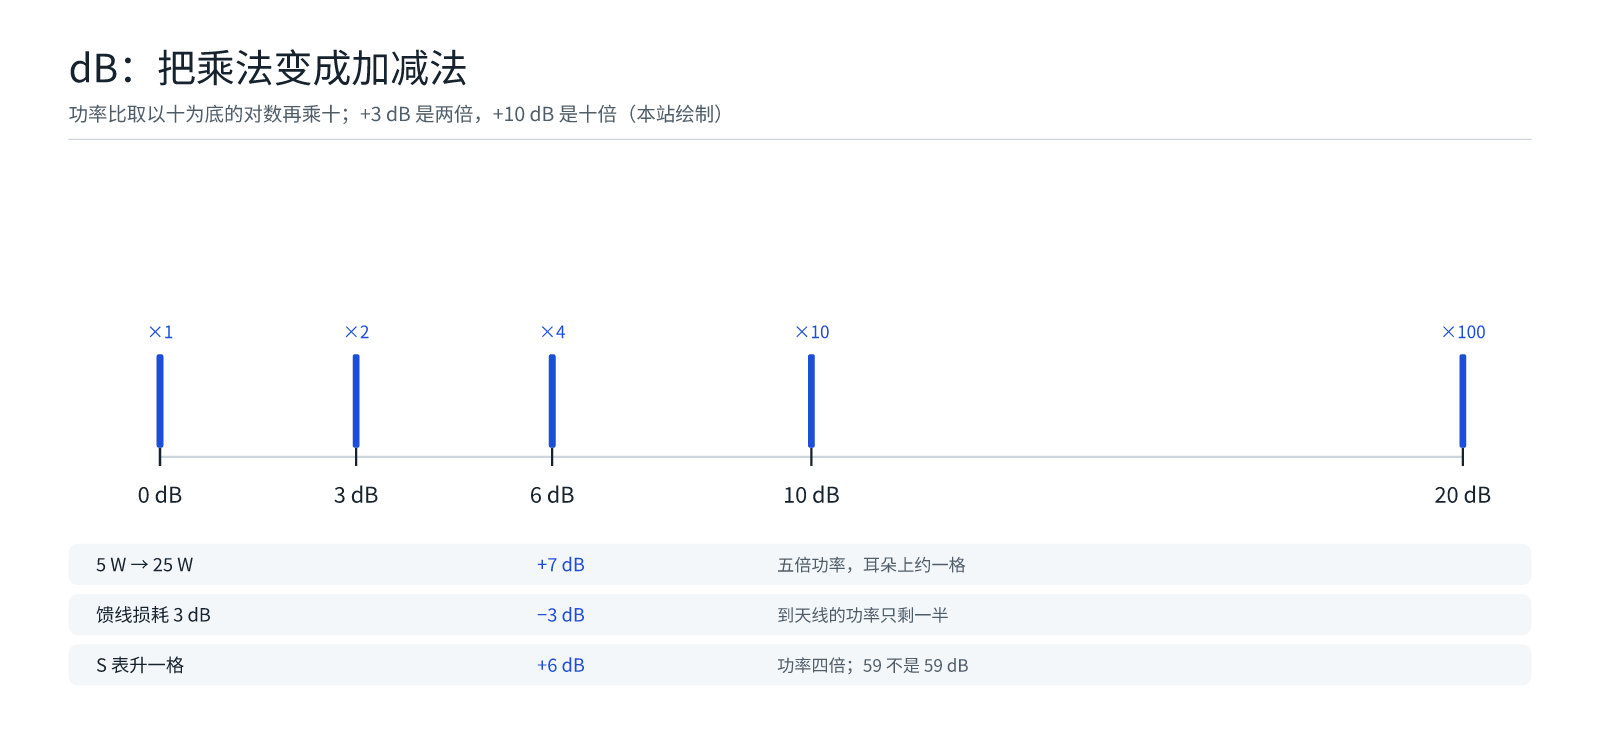
Task: Click the '×100' multiplier label
Action: click(1463, 332)
